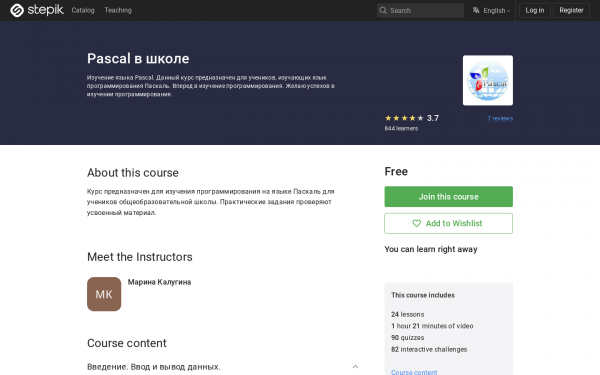Click the Log in button

535,10
